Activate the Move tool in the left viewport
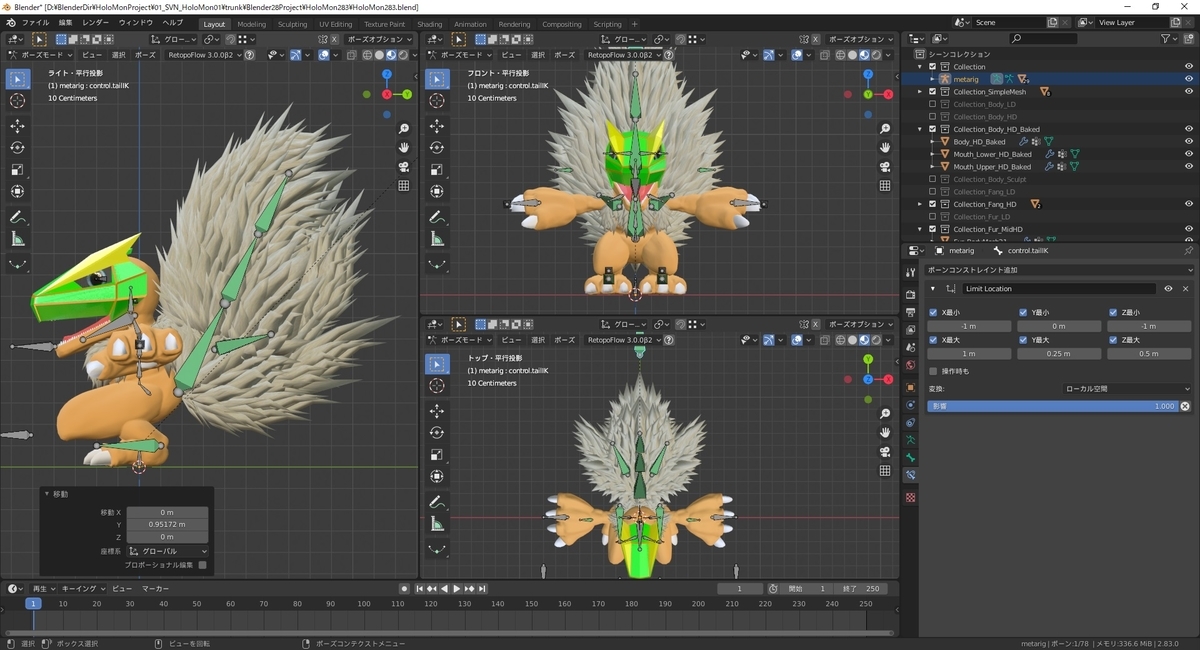The image size is (1200, 650). click(18, 126)
